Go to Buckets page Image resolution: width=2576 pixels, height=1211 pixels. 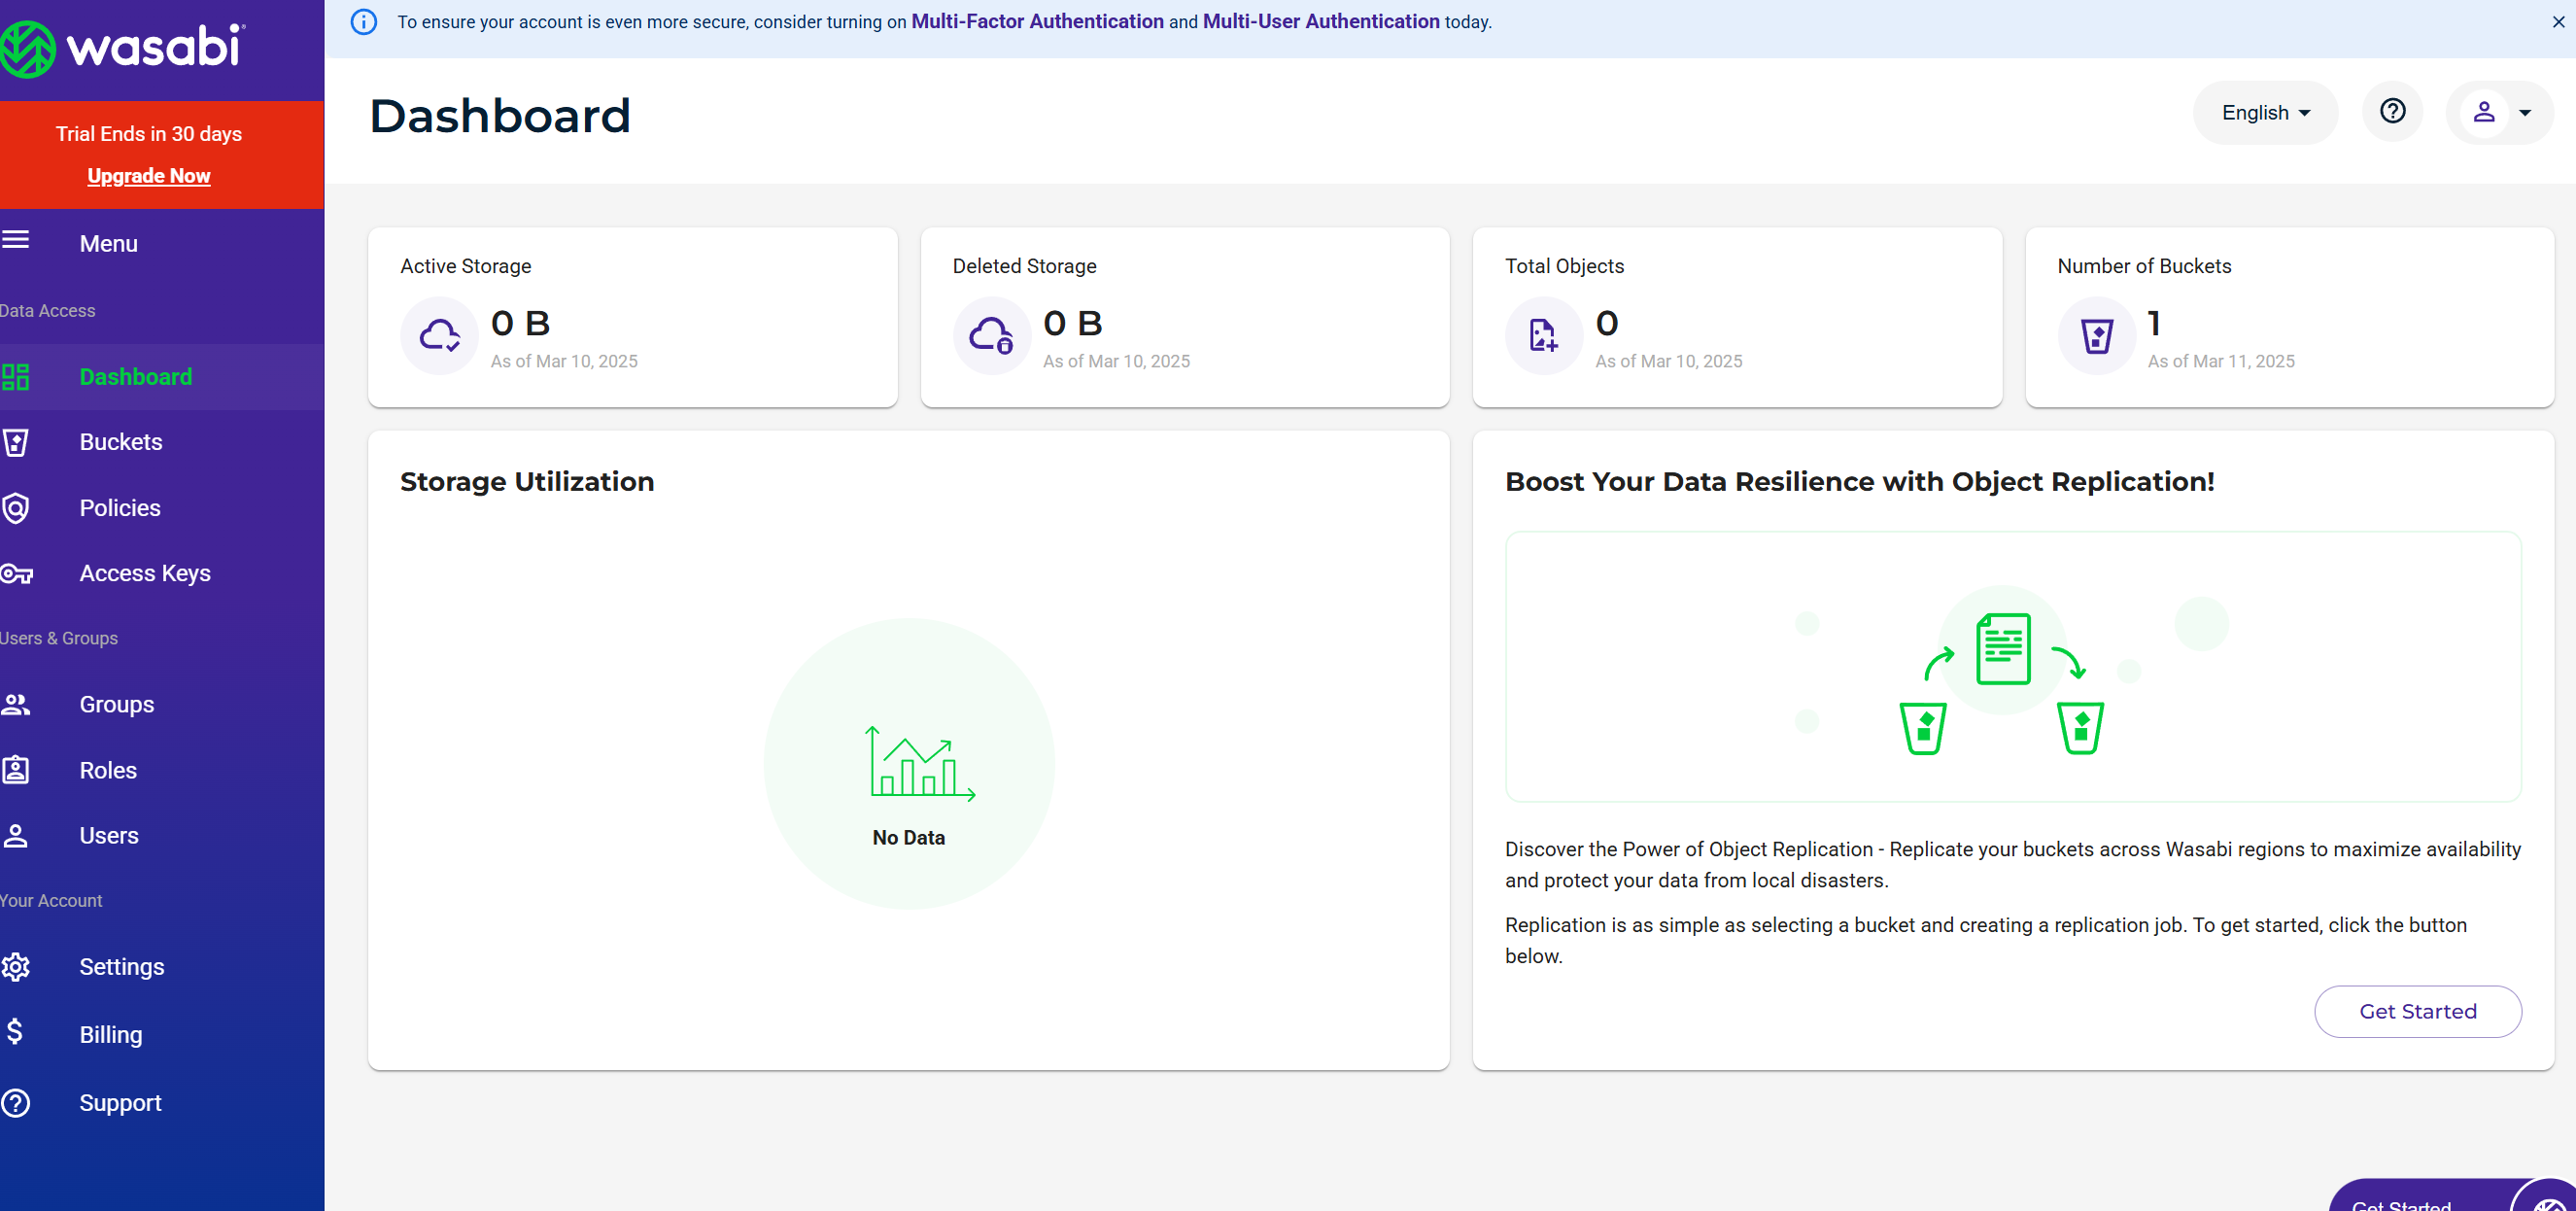[x=162, y=442]
